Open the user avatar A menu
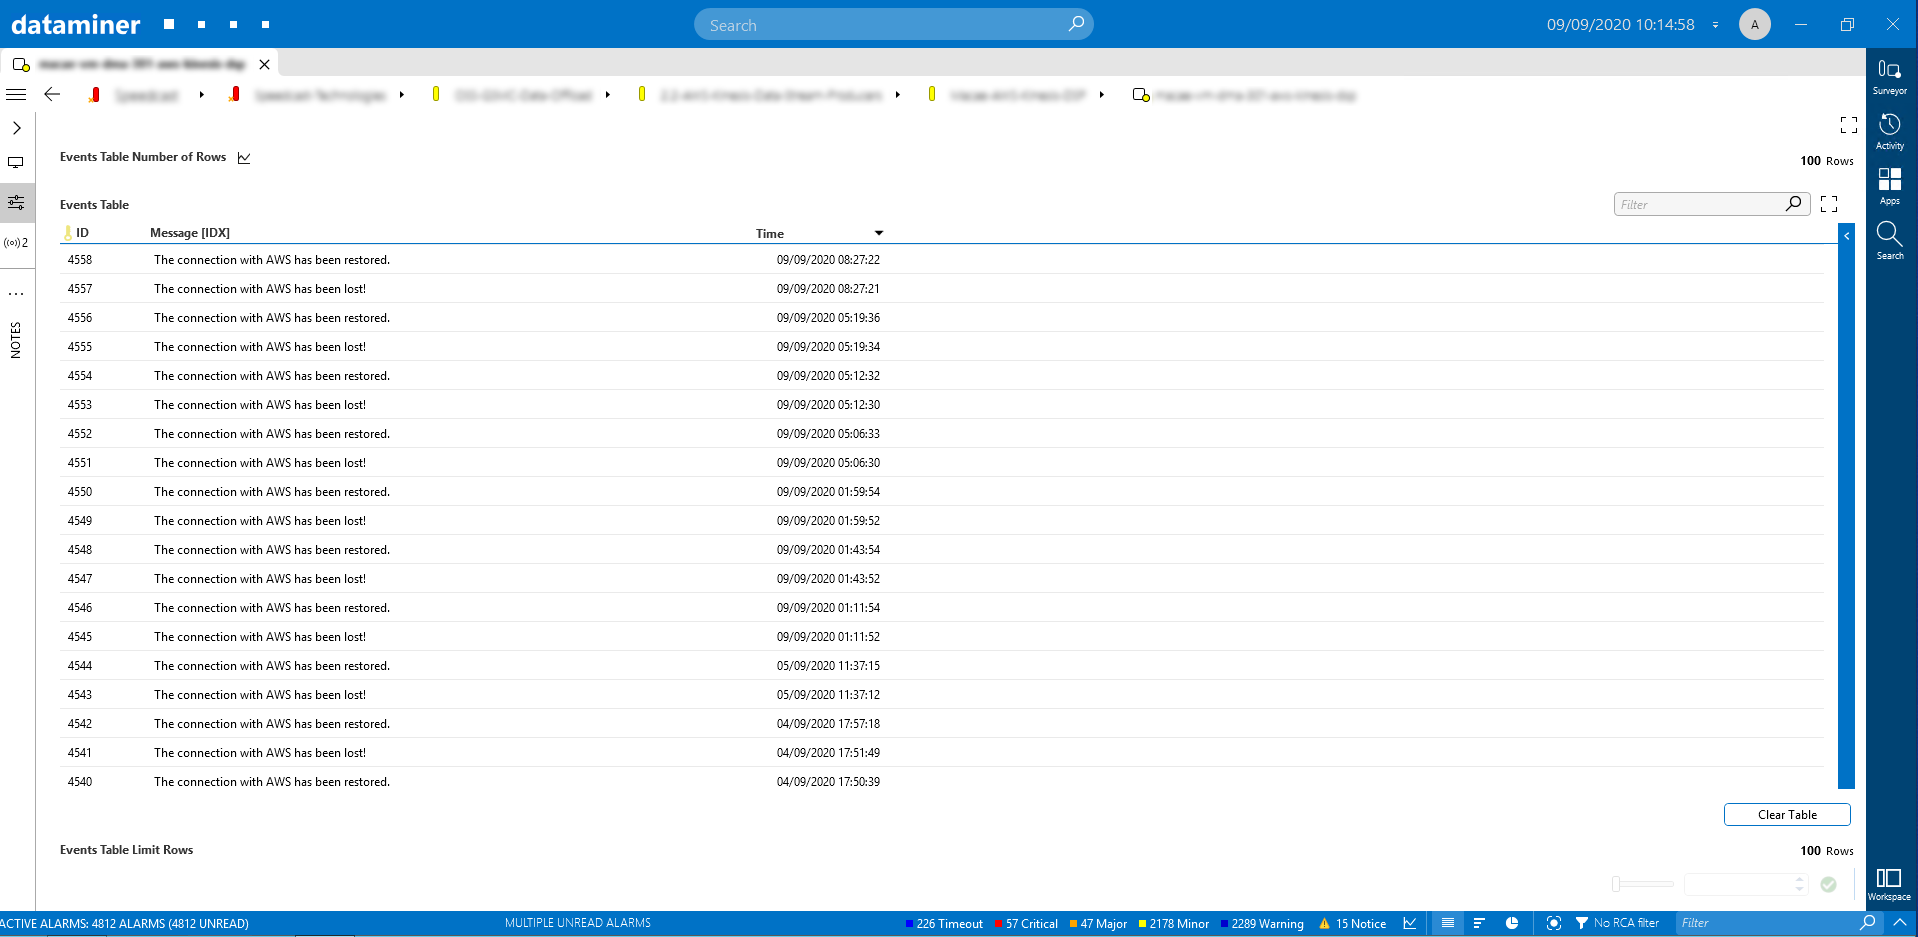The image size is (1918, 937). (1754, 24)
